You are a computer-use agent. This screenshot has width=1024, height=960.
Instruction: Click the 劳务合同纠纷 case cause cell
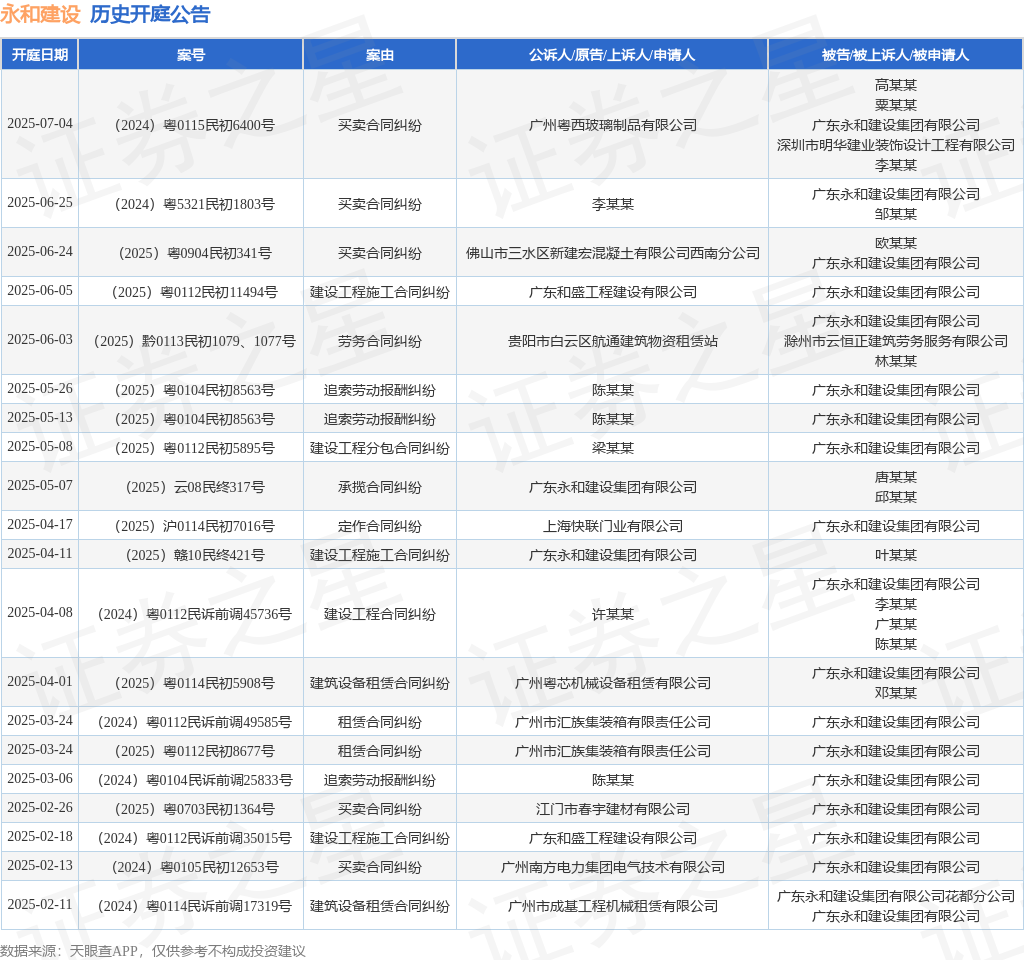pos(379,341)
